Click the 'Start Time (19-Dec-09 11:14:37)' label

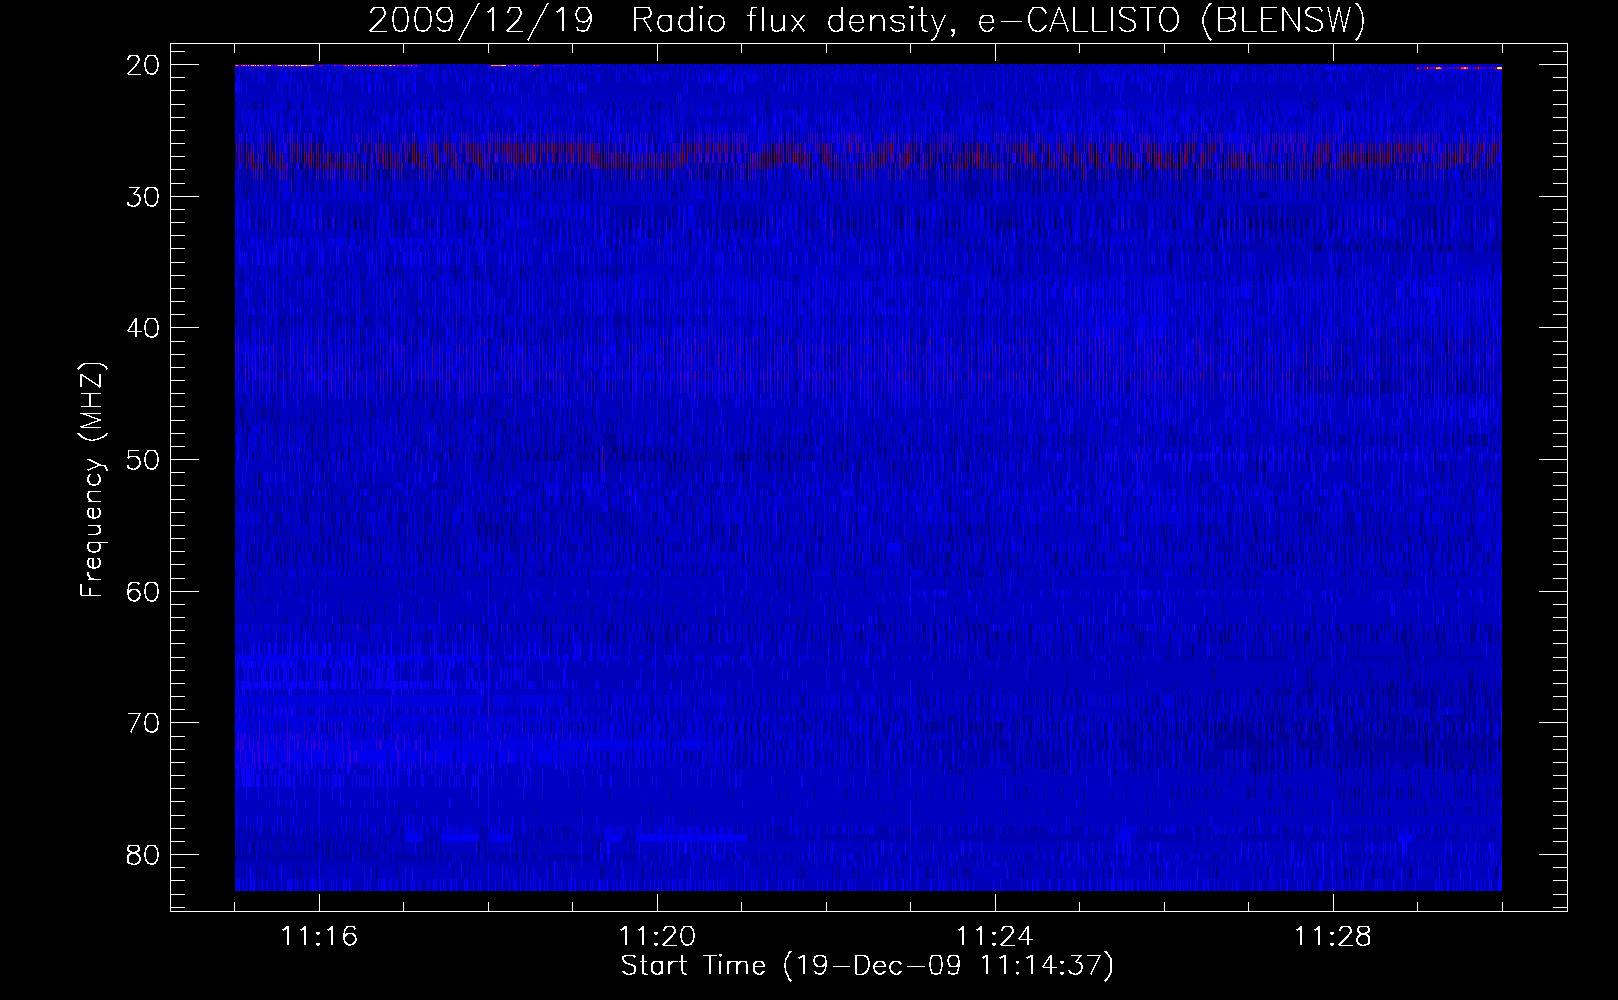tap(867, 966)
